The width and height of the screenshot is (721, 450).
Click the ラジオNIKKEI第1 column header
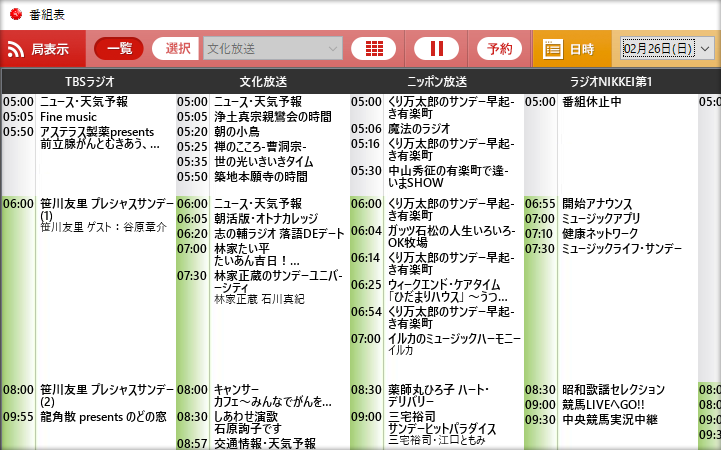[611, 82]
